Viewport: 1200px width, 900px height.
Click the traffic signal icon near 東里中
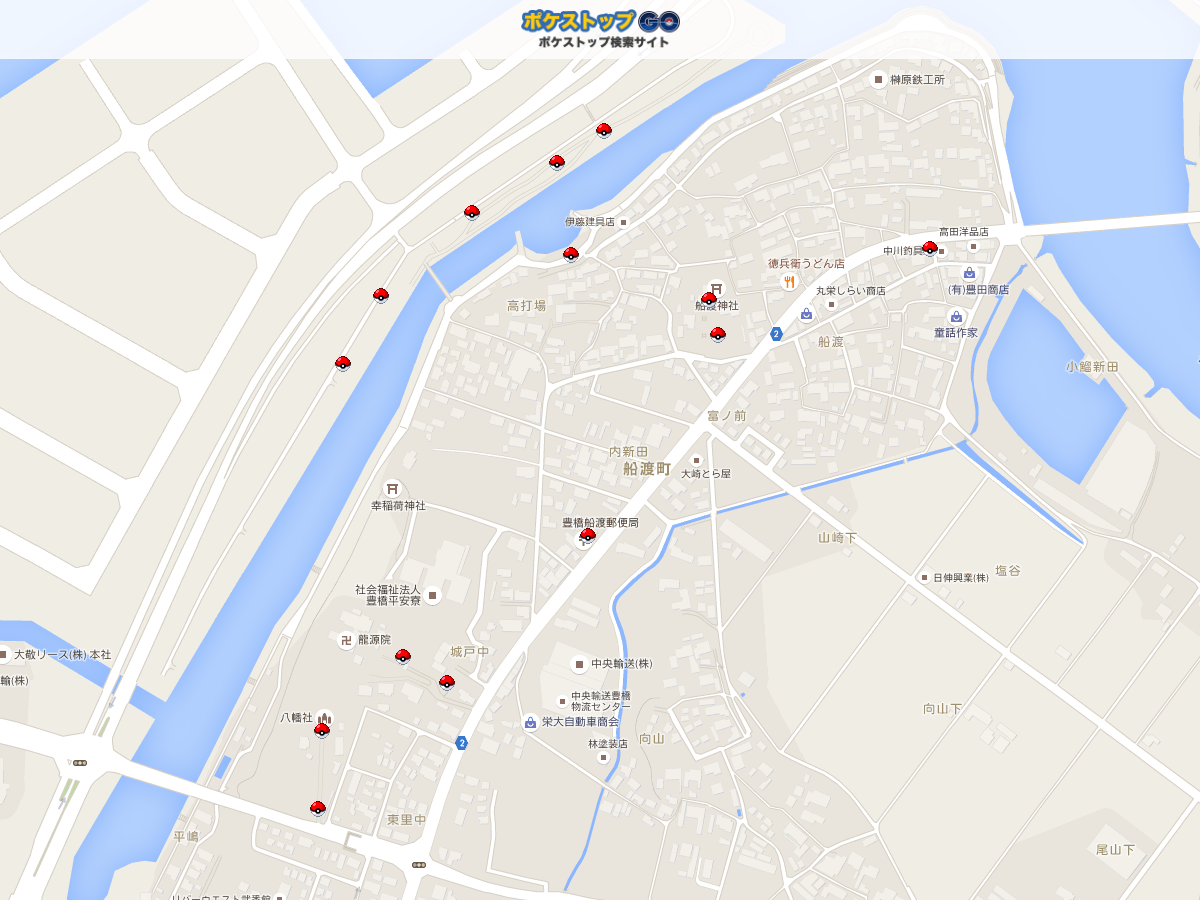tap(418, 865)
